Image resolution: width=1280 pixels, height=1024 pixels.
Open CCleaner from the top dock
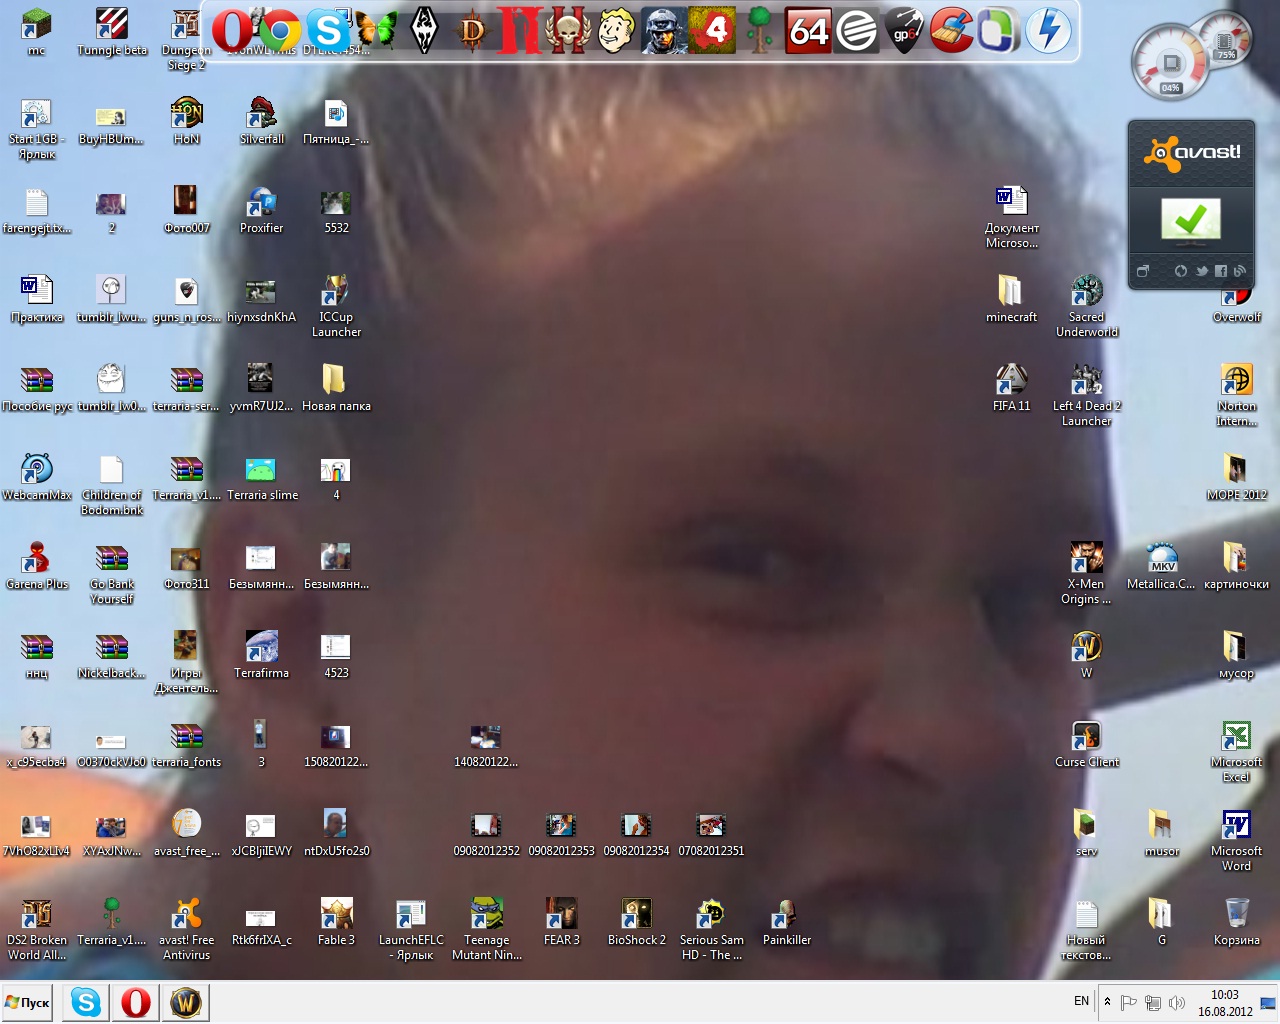coord(951,31)
